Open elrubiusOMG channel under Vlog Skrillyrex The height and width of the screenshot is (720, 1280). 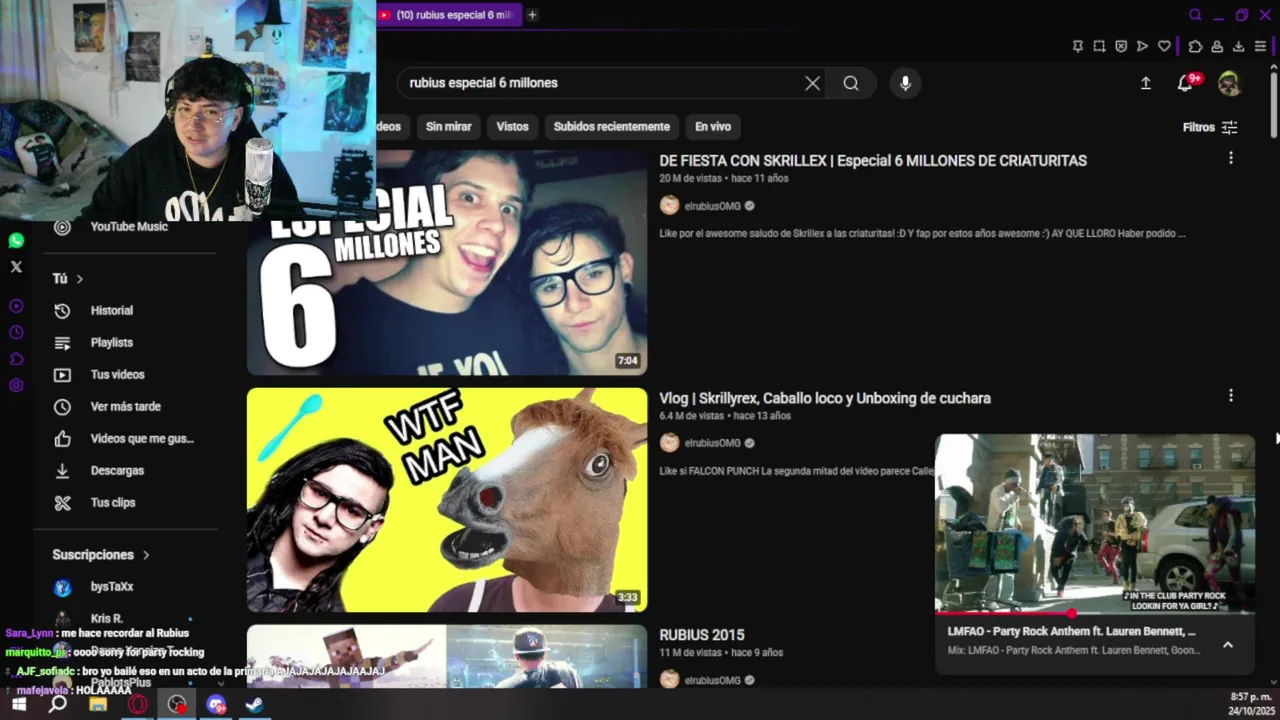pyautogui.click(x=712, y=443)
